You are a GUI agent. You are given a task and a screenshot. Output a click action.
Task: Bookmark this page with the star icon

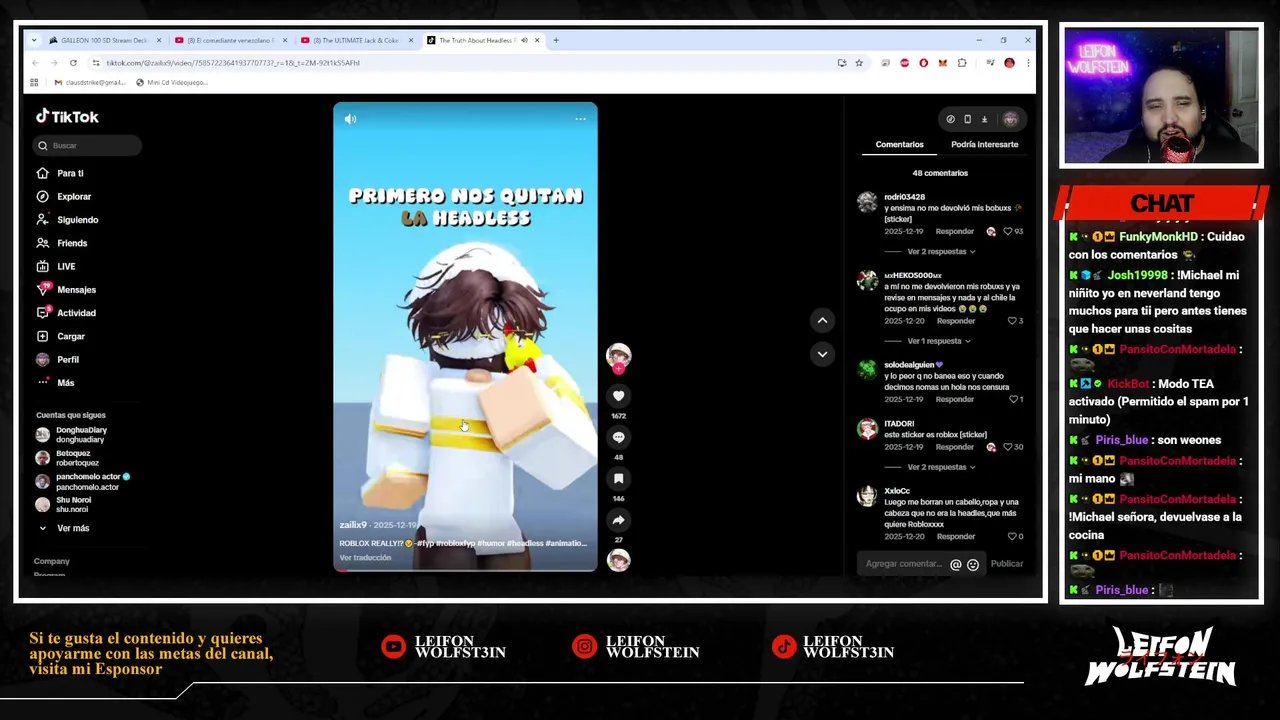click(x=858, y=63)
